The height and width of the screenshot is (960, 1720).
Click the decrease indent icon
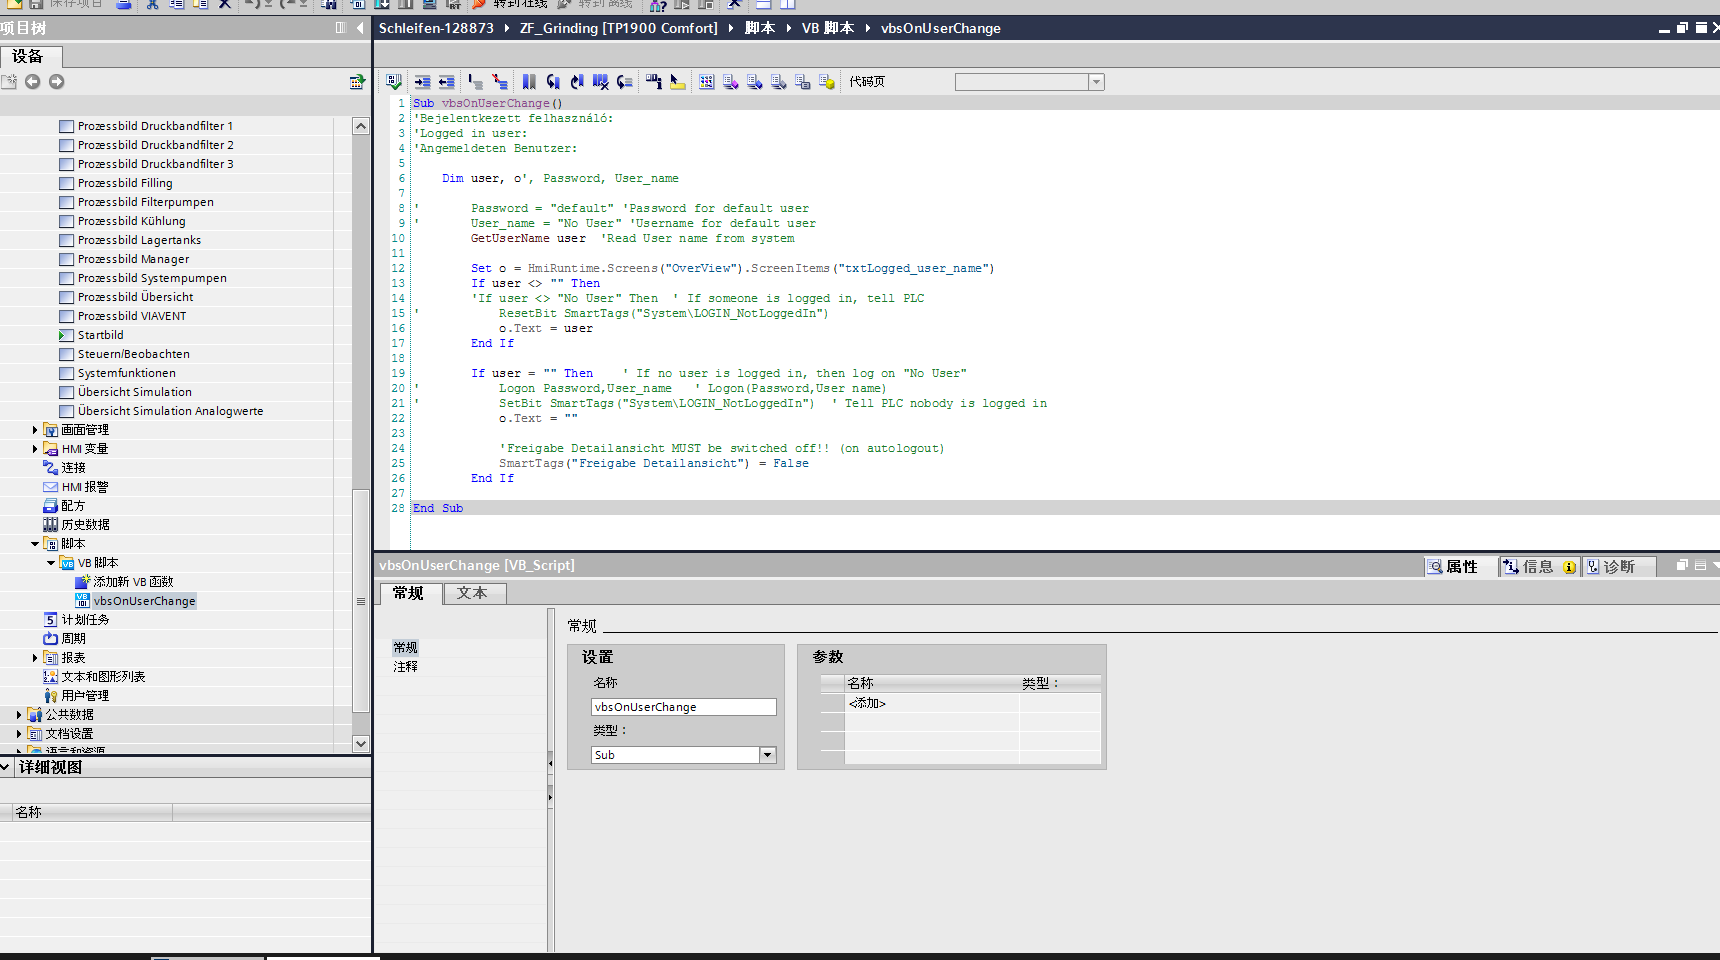(447, 82)
